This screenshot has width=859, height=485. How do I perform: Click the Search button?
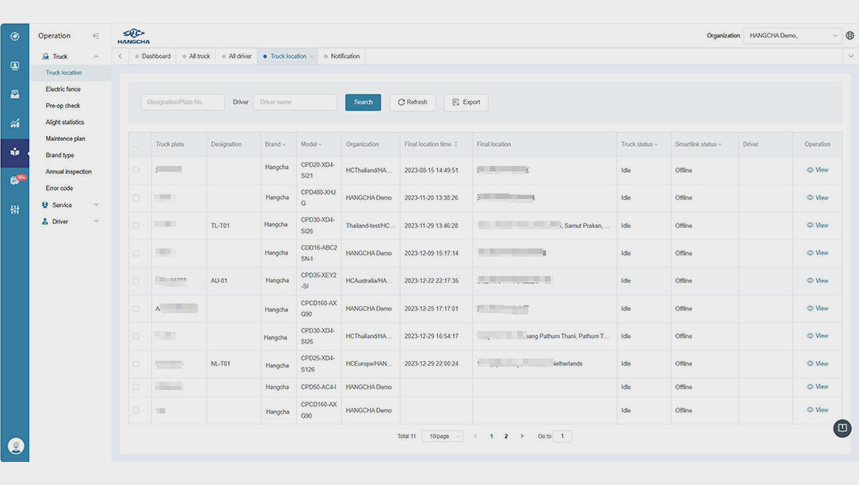pyautogui.click(x=363, y=102)
